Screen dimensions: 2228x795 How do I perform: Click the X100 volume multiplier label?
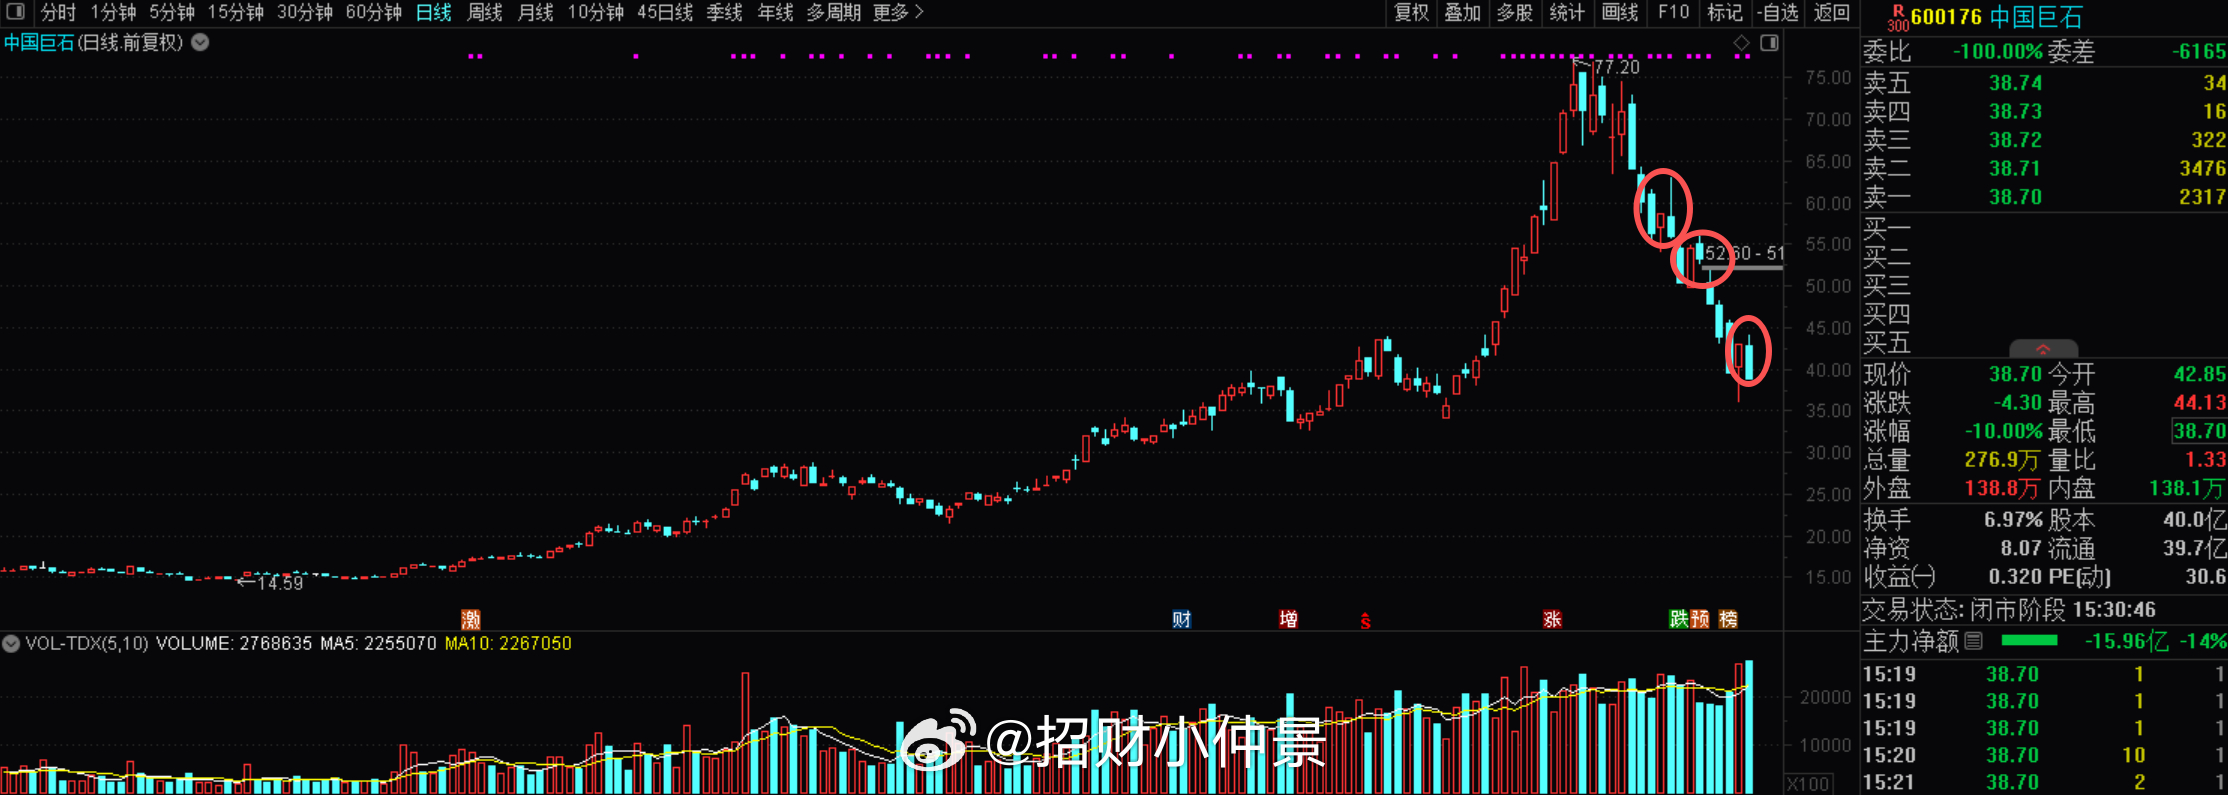(1808, 784)
